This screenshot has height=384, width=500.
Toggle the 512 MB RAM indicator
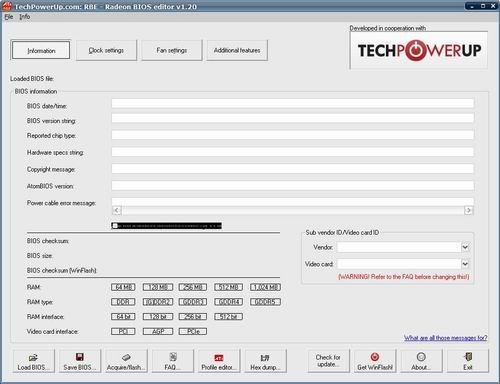pyautogui.click(x=228, y=287)
